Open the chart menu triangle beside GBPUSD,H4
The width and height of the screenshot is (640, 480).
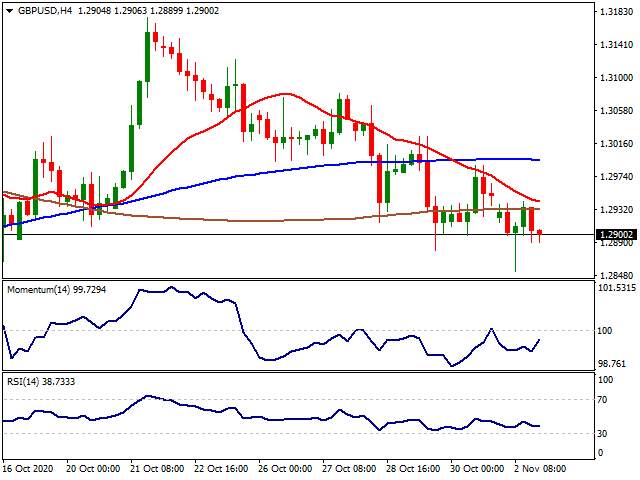pyautogui.click(x=10, y=11)
